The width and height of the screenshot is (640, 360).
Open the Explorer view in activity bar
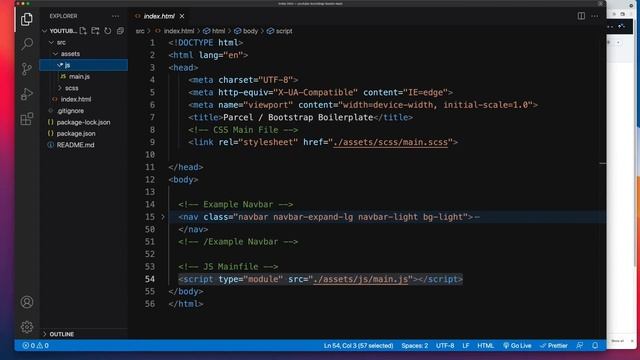tap(27, 19)
